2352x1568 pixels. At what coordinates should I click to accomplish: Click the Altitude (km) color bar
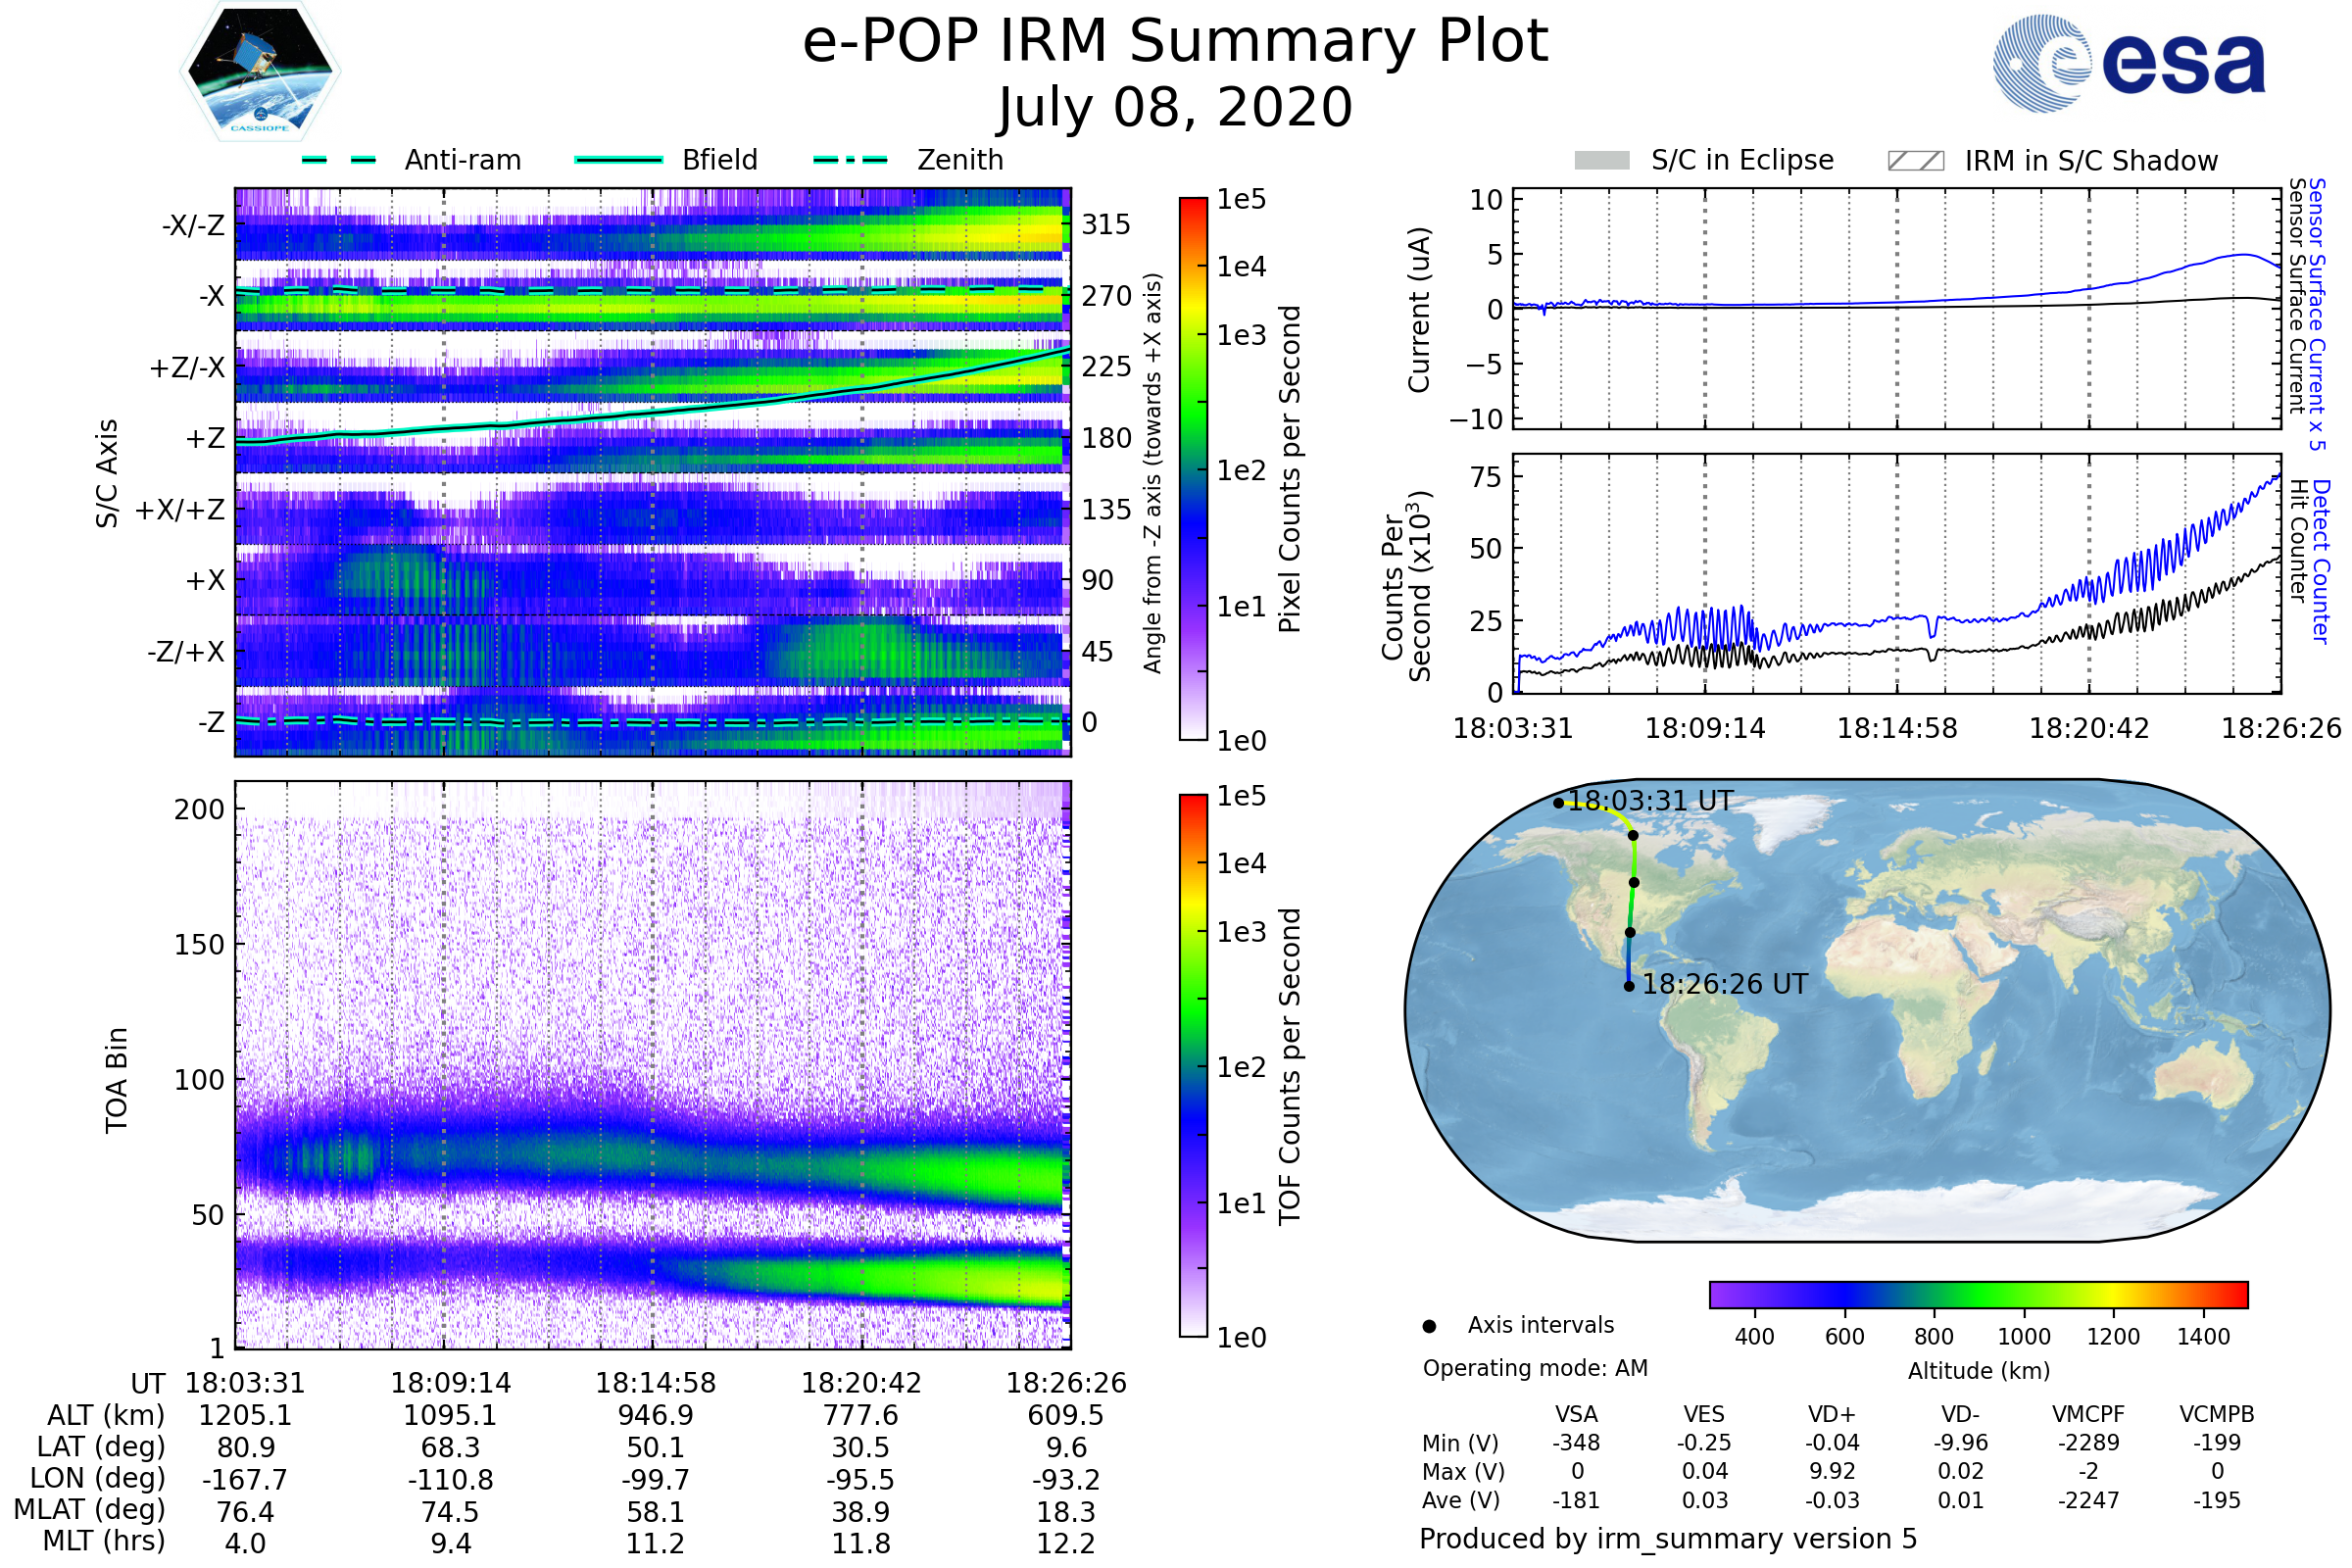(1978, 1294)
